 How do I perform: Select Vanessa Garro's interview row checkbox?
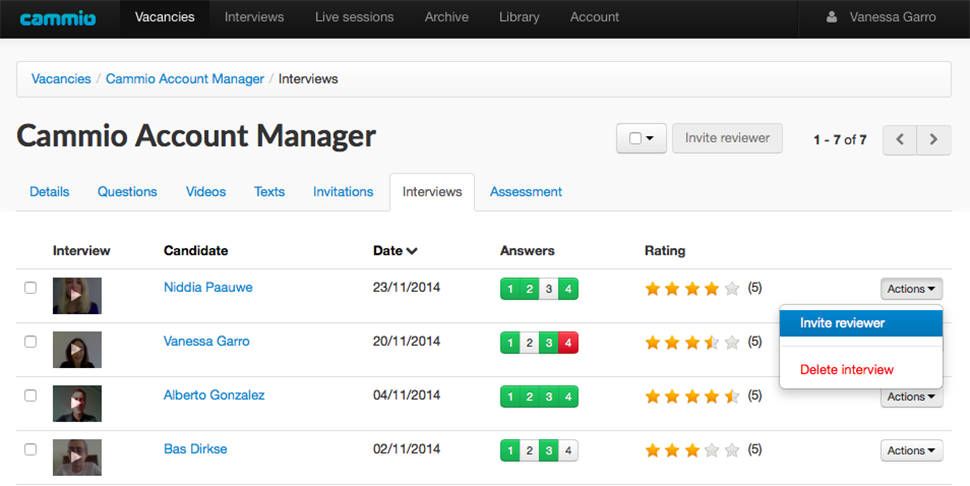30,342
